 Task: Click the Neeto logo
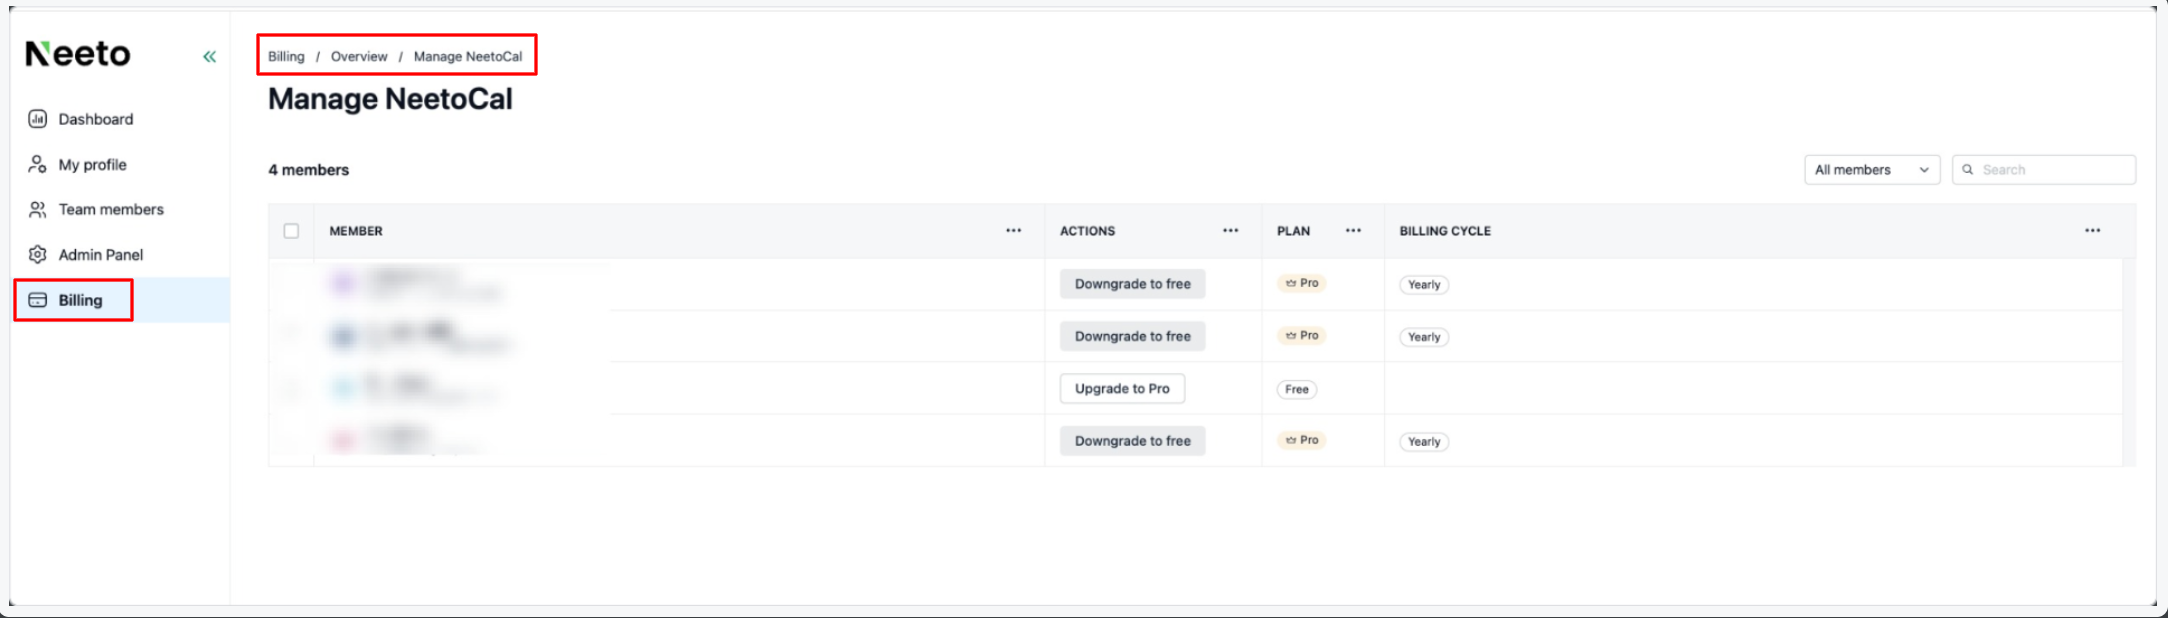click(x=78, y=54)
